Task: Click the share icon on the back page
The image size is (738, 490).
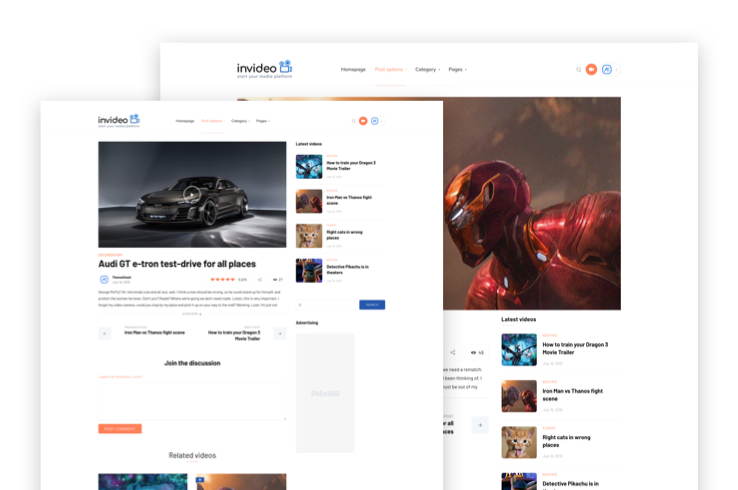Action: pyautogui.click(x=452, y=352)
